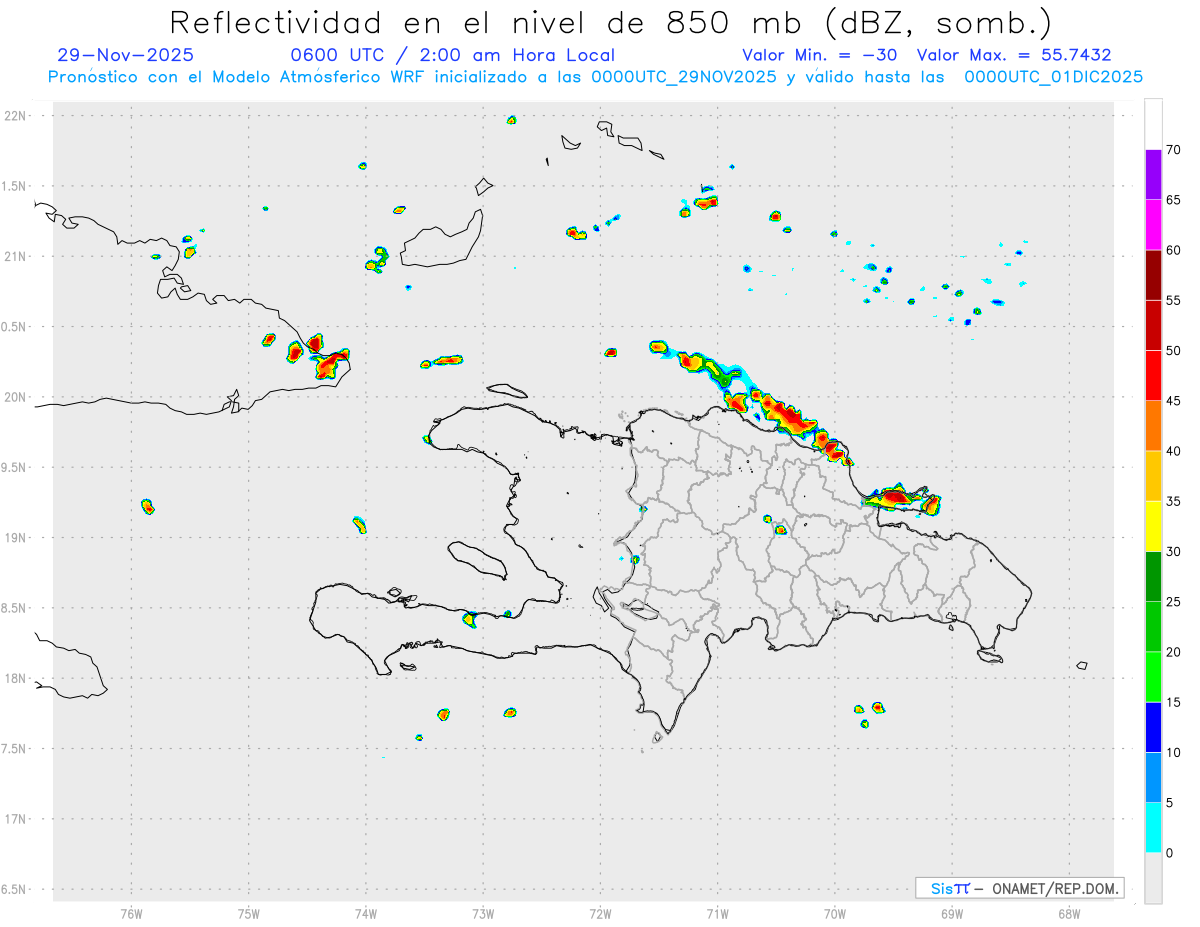Click the legend value "10"
This screenshot has width=1200, height=927.
1173,753
